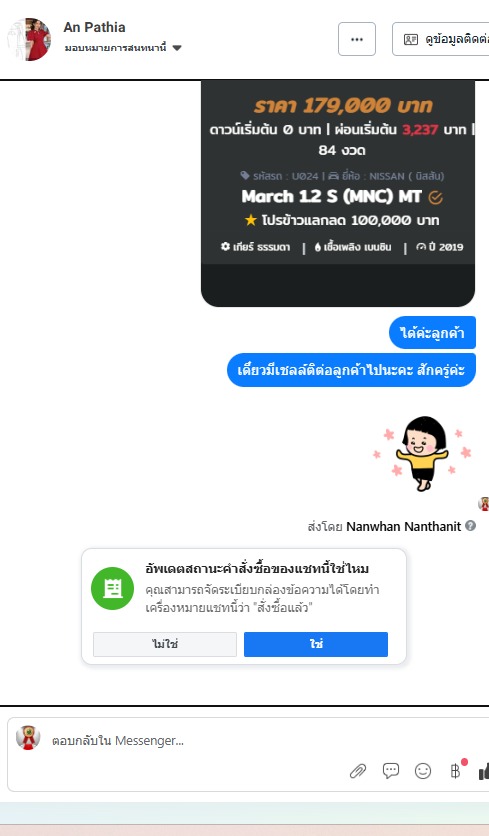
Task: Send a thumbs-up like
Action: pyautogui.click(x=484, y=771)
